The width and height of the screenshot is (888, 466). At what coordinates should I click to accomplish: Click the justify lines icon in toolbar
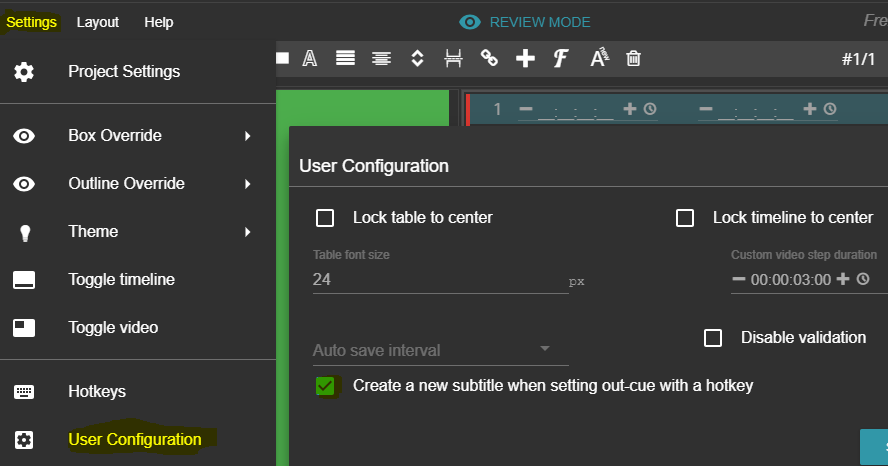[345, 59]
